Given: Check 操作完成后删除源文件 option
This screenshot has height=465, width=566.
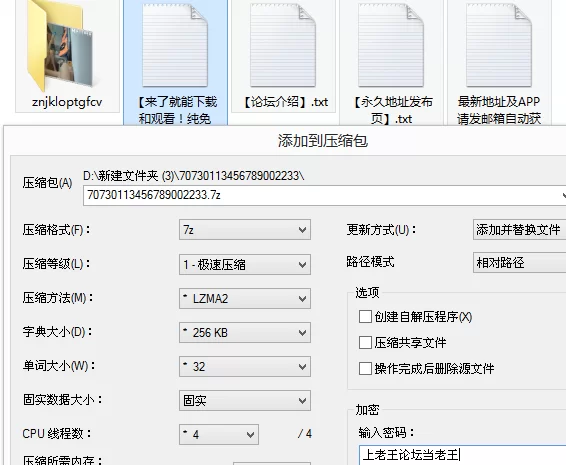Looking at the screenshot, I should click(x=365, y=369).
